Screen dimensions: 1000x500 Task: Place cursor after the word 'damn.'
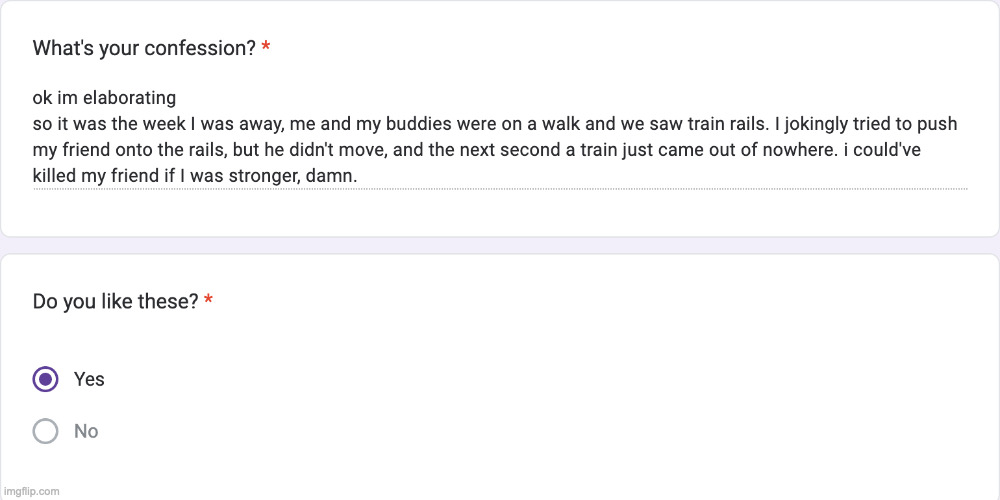pyautogui.click(x=358, y=176)
